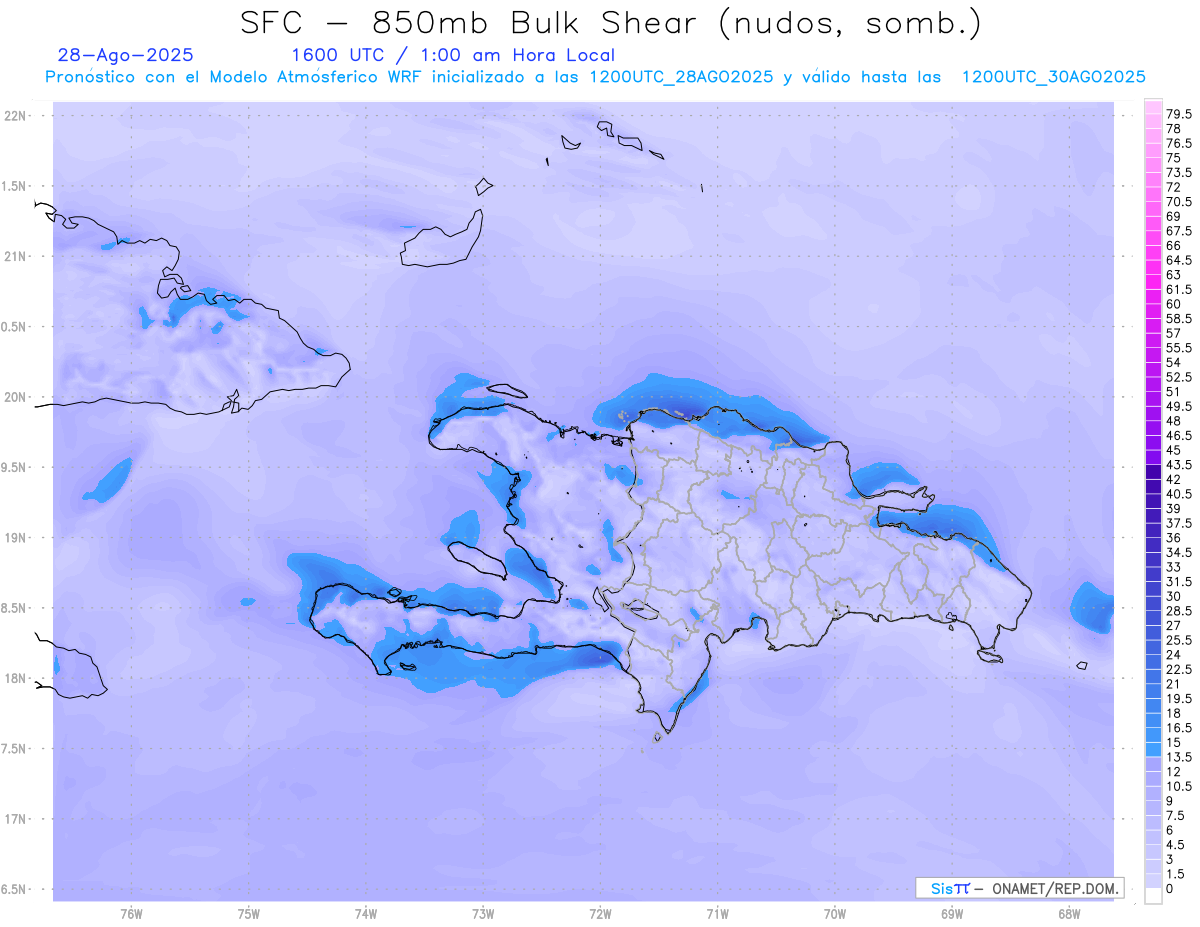1200x927 pixels.
Task: Click the colorbar value "16.5"
Action: [1179, 728]
